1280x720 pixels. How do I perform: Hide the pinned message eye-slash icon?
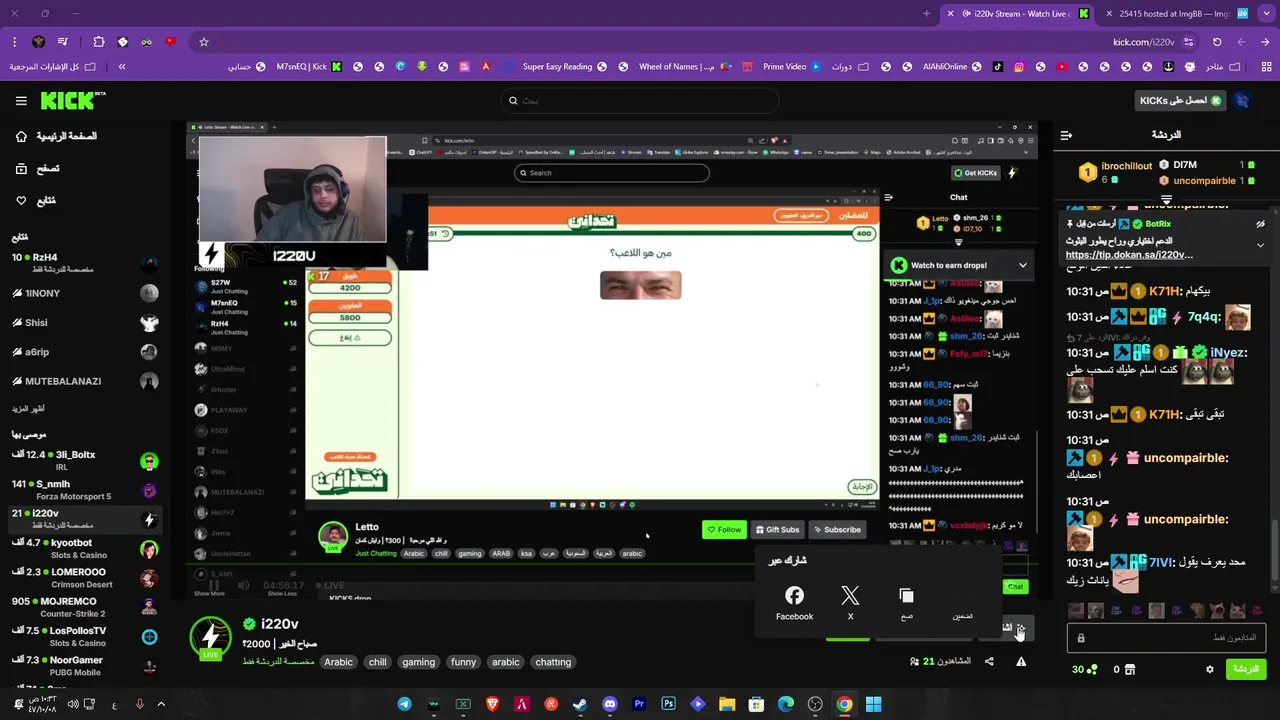coord(1260,224)
